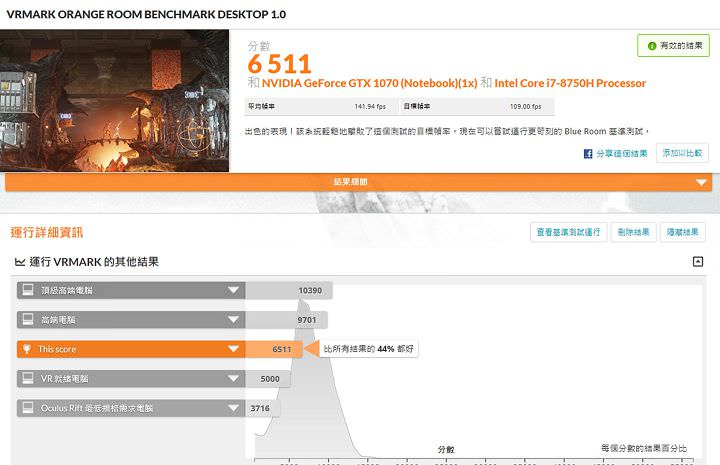This screenshot has width=720, height=465.
Task: Click the monitor icon on 頂級高端電腦 row
Action: [x=28, y=290]
